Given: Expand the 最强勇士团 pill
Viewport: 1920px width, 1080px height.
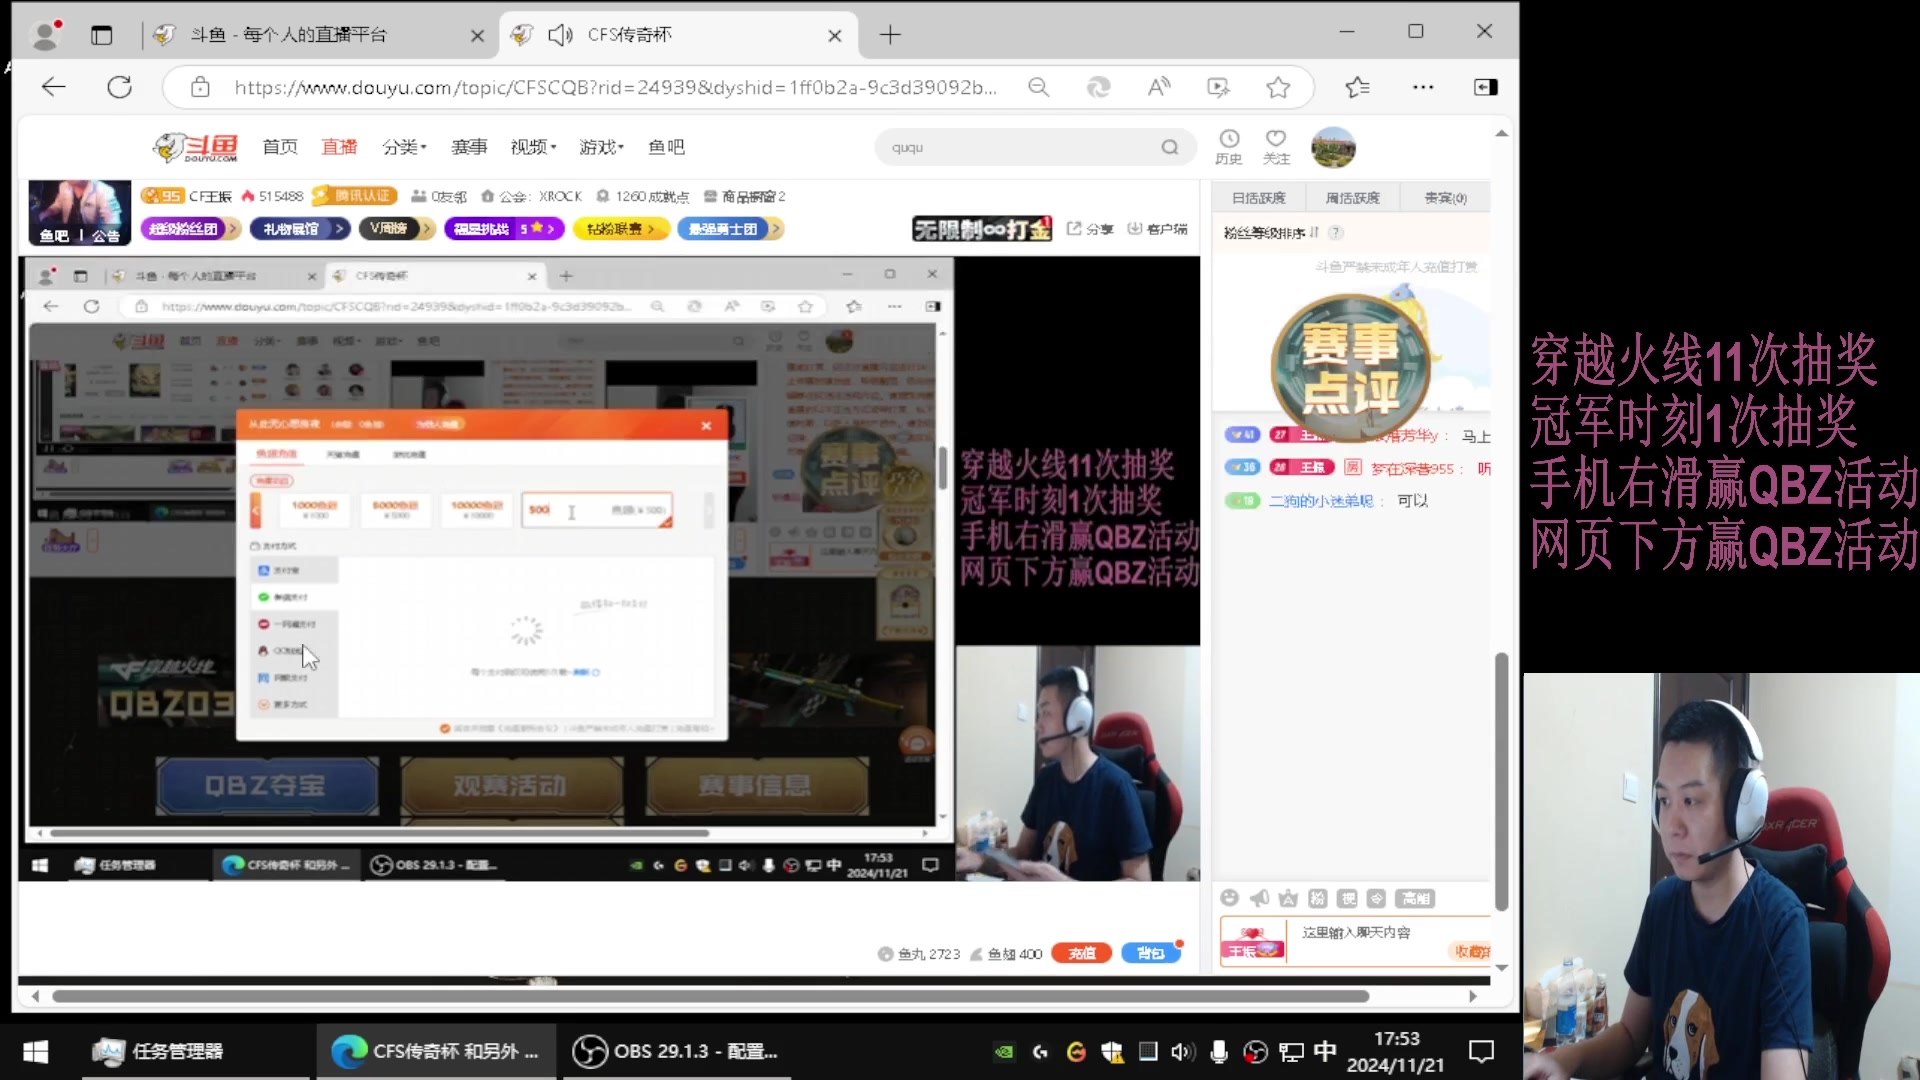Looking at the screenshot, I should pos(730,229).
